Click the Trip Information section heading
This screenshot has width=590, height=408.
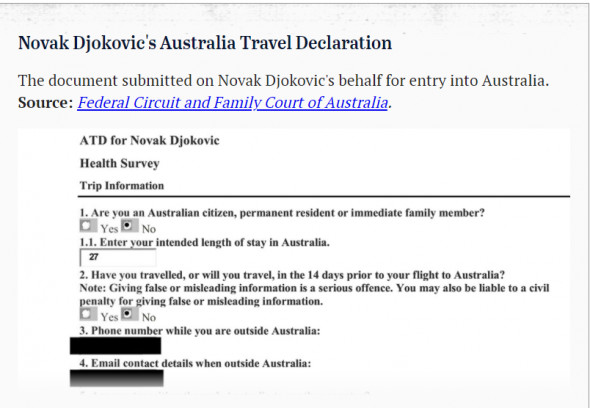point(122,186)
